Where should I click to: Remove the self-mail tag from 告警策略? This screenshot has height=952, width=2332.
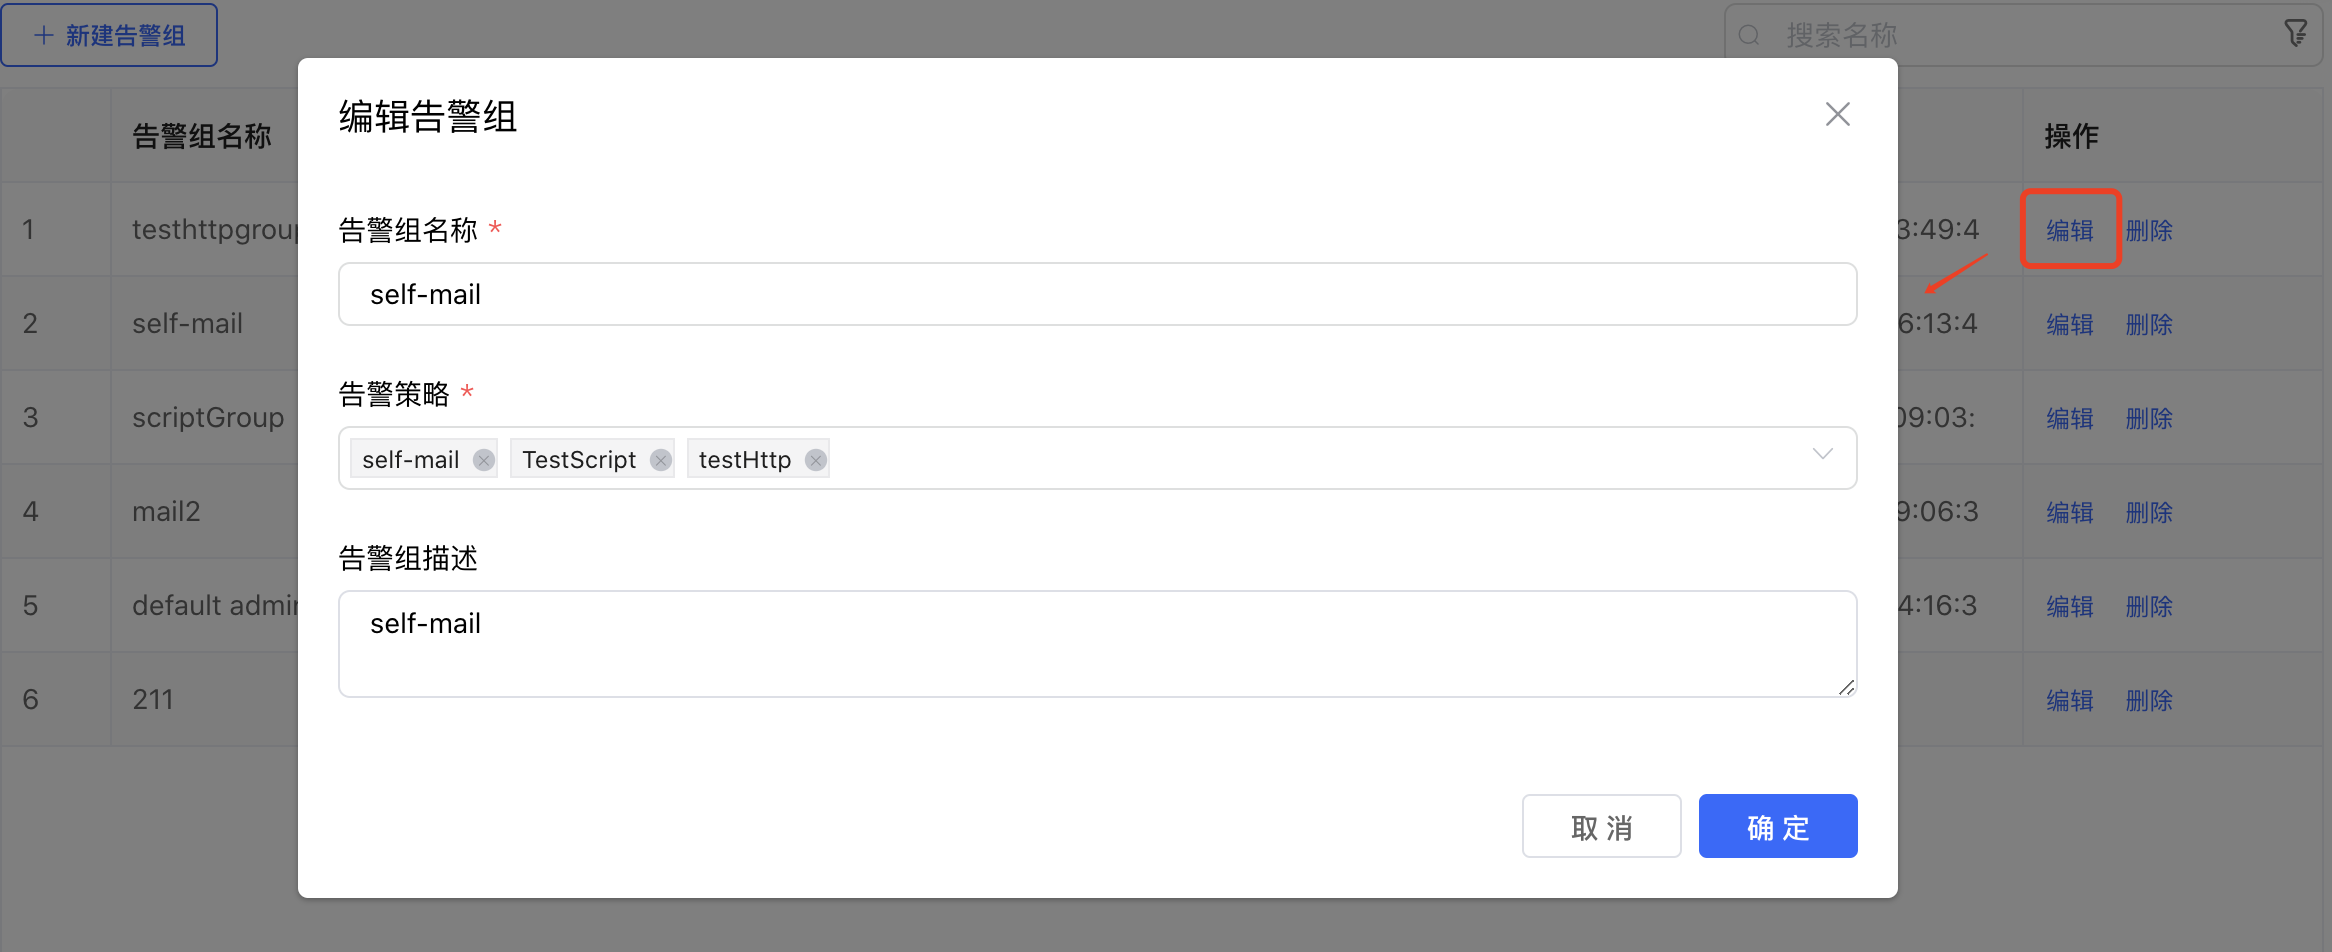pos(484,460)
